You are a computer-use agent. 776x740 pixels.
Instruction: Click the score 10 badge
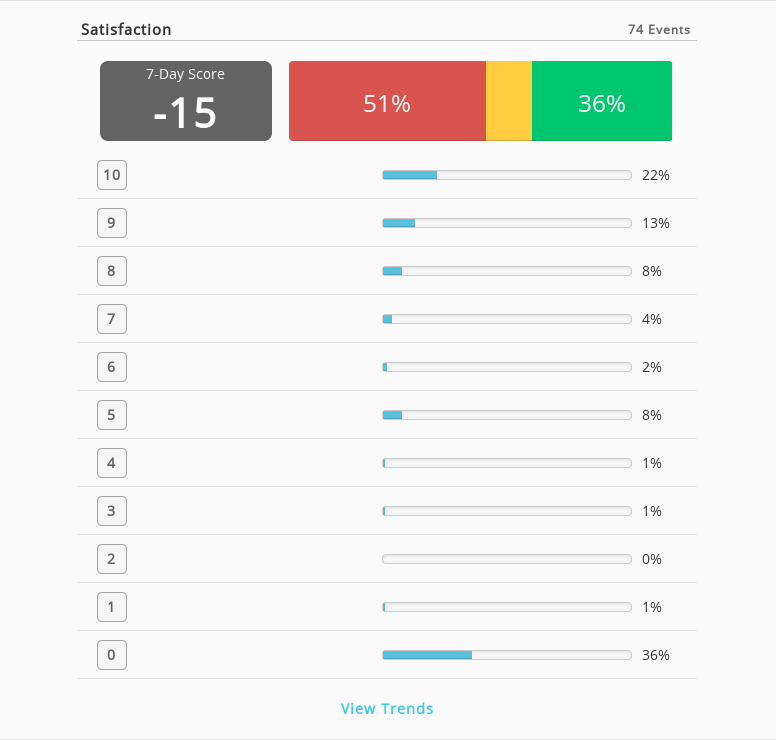click(x=112, y=175)
